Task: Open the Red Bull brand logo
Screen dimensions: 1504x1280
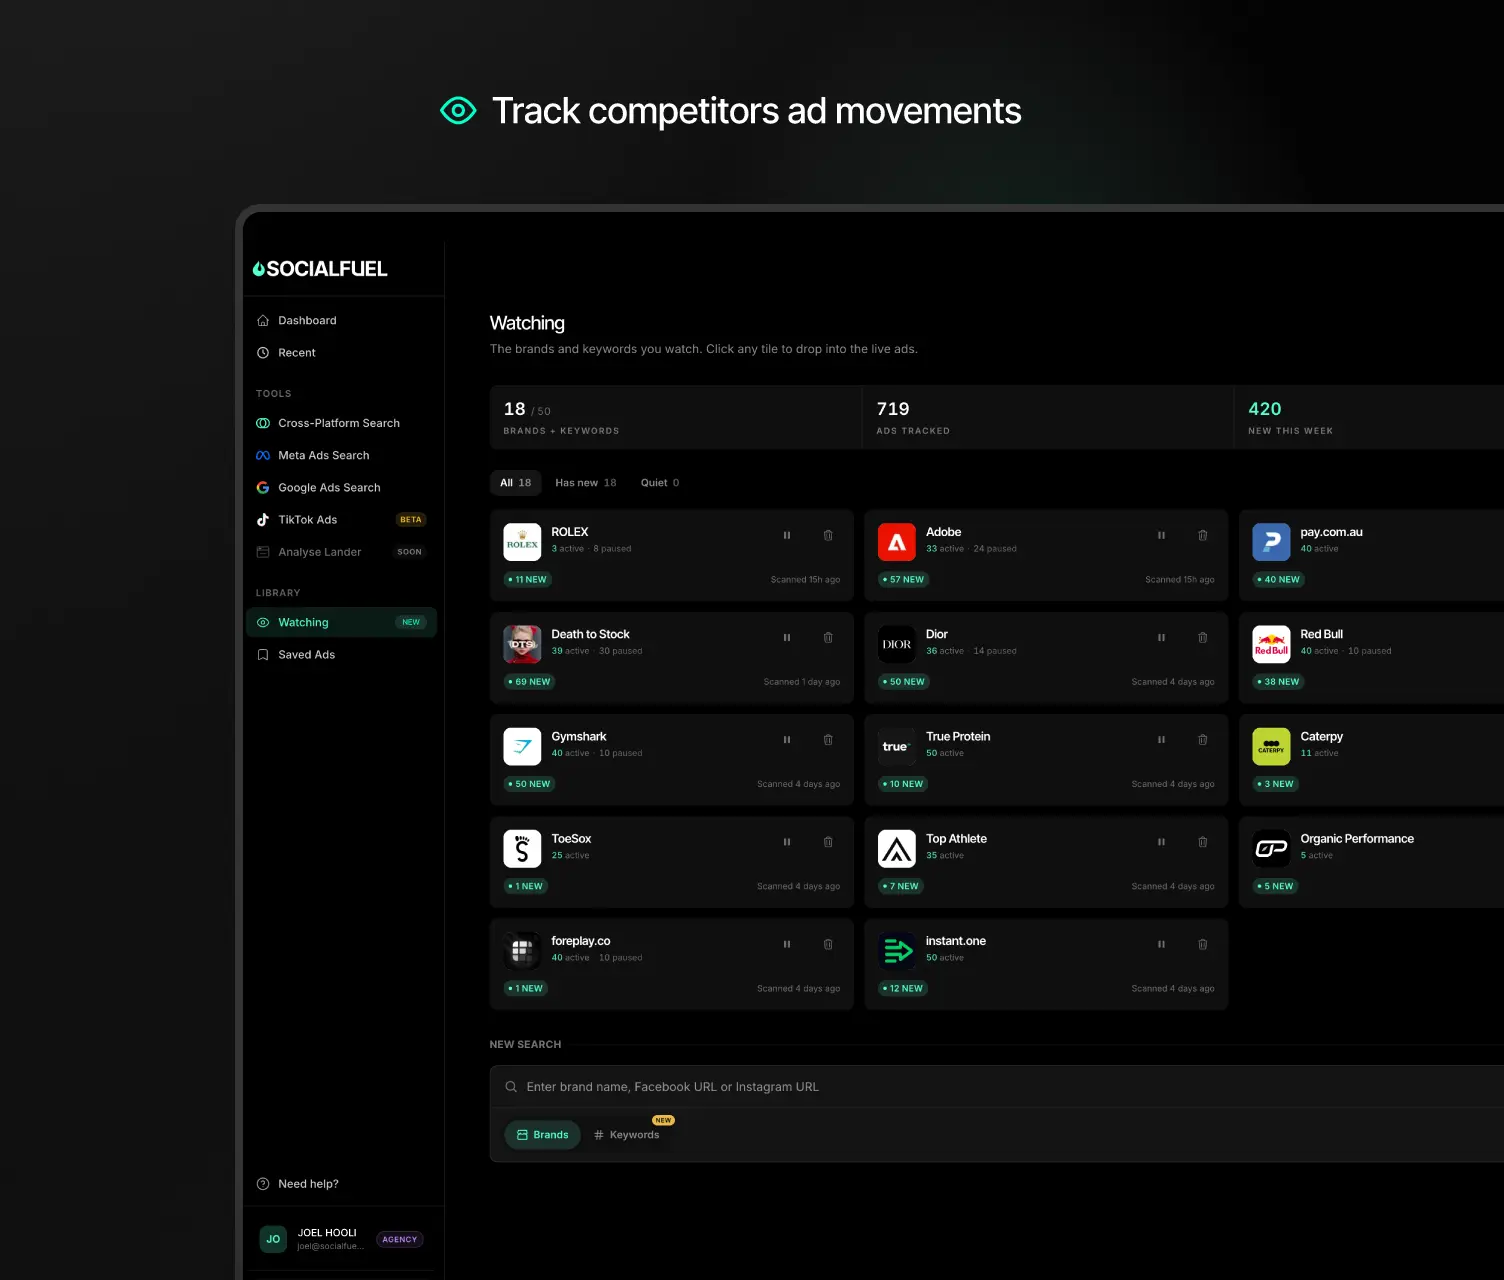Action: (1271, 644)
